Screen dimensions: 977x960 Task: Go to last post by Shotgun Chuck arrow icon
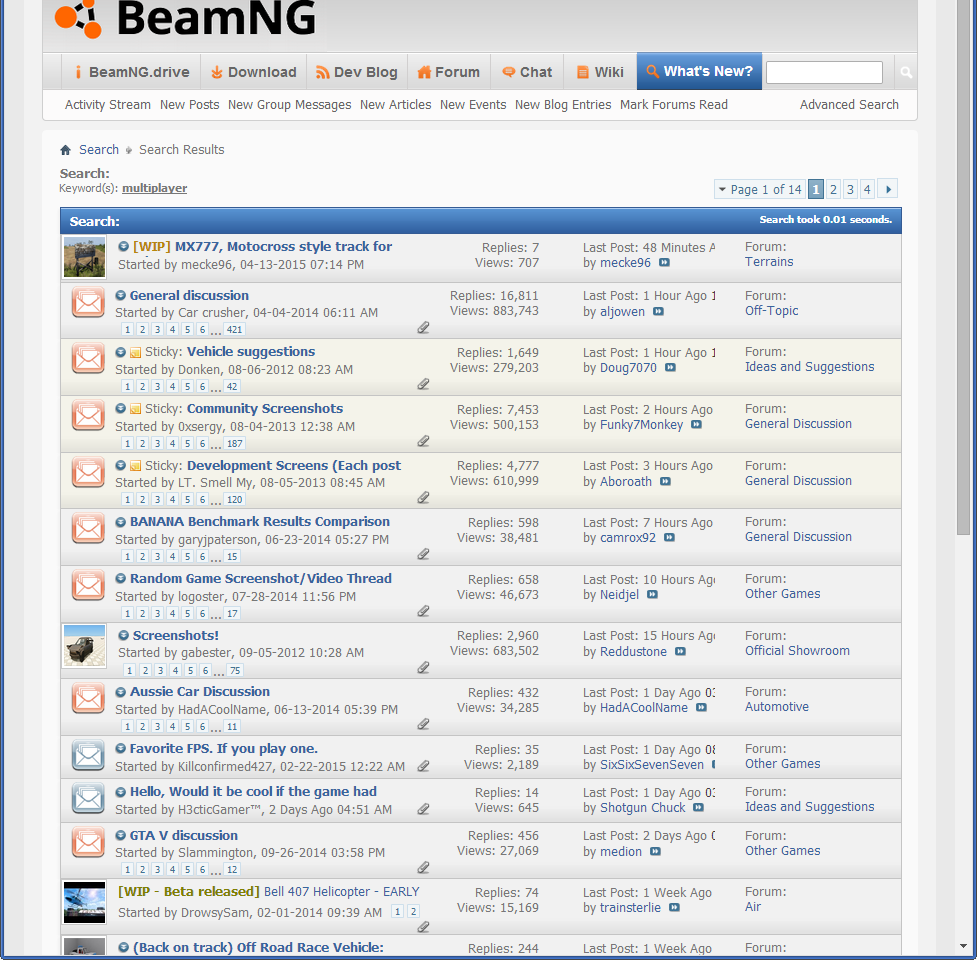pyautogui.click(x=698, y=807)
